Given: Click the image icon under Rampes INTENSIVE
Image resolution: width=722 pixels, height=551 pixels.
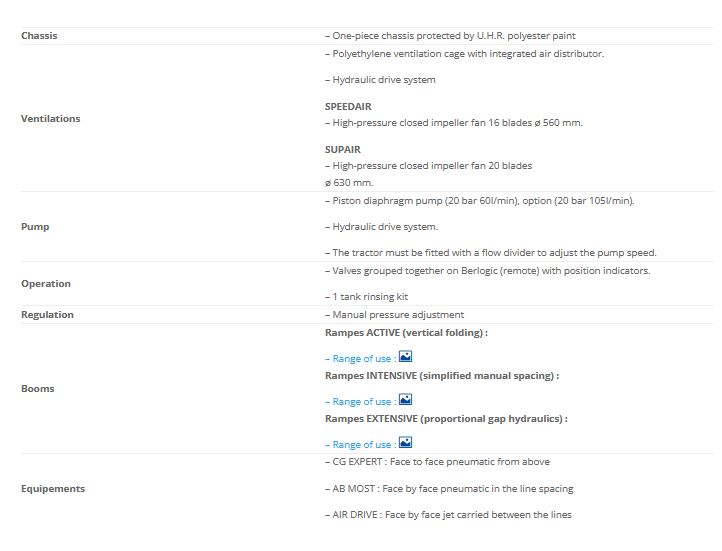Looking at the screenshot, I should tap(405, 399).
